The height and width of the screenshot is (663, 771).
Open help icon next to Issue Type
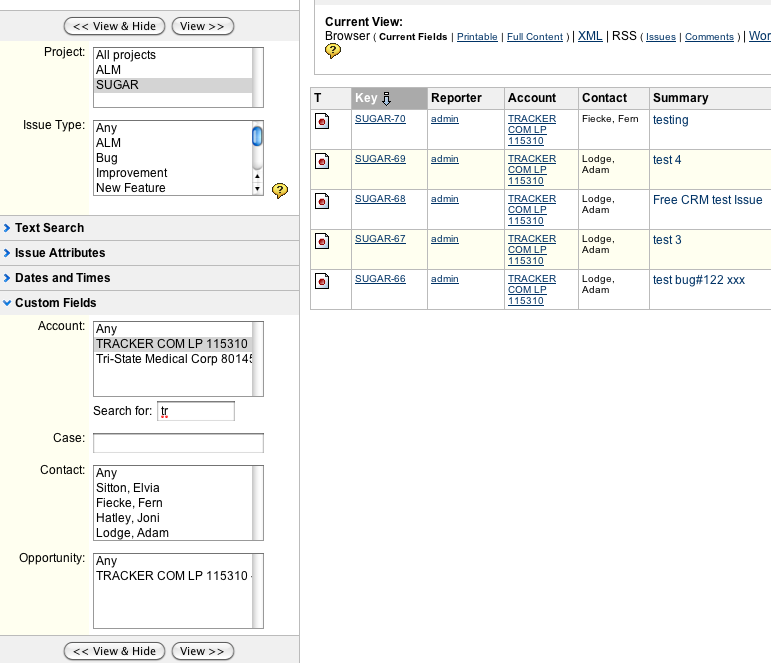(x=280, y=190)
